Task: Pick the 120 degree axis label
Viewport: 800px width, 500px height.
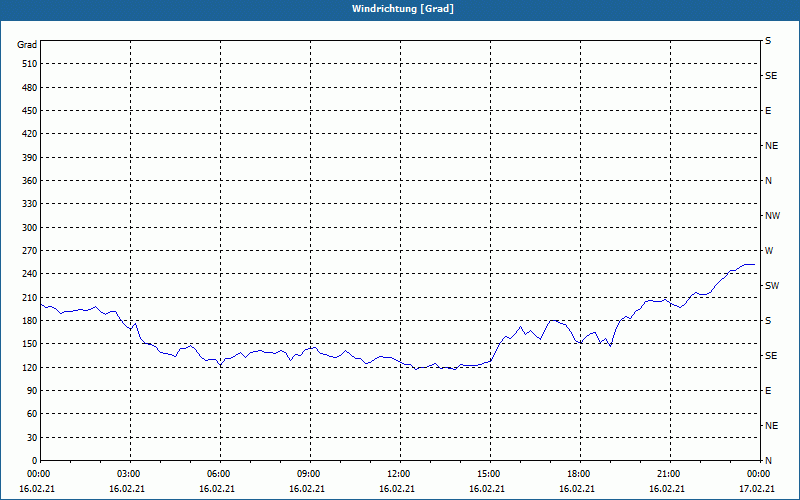Action: (x=30, y=367)
